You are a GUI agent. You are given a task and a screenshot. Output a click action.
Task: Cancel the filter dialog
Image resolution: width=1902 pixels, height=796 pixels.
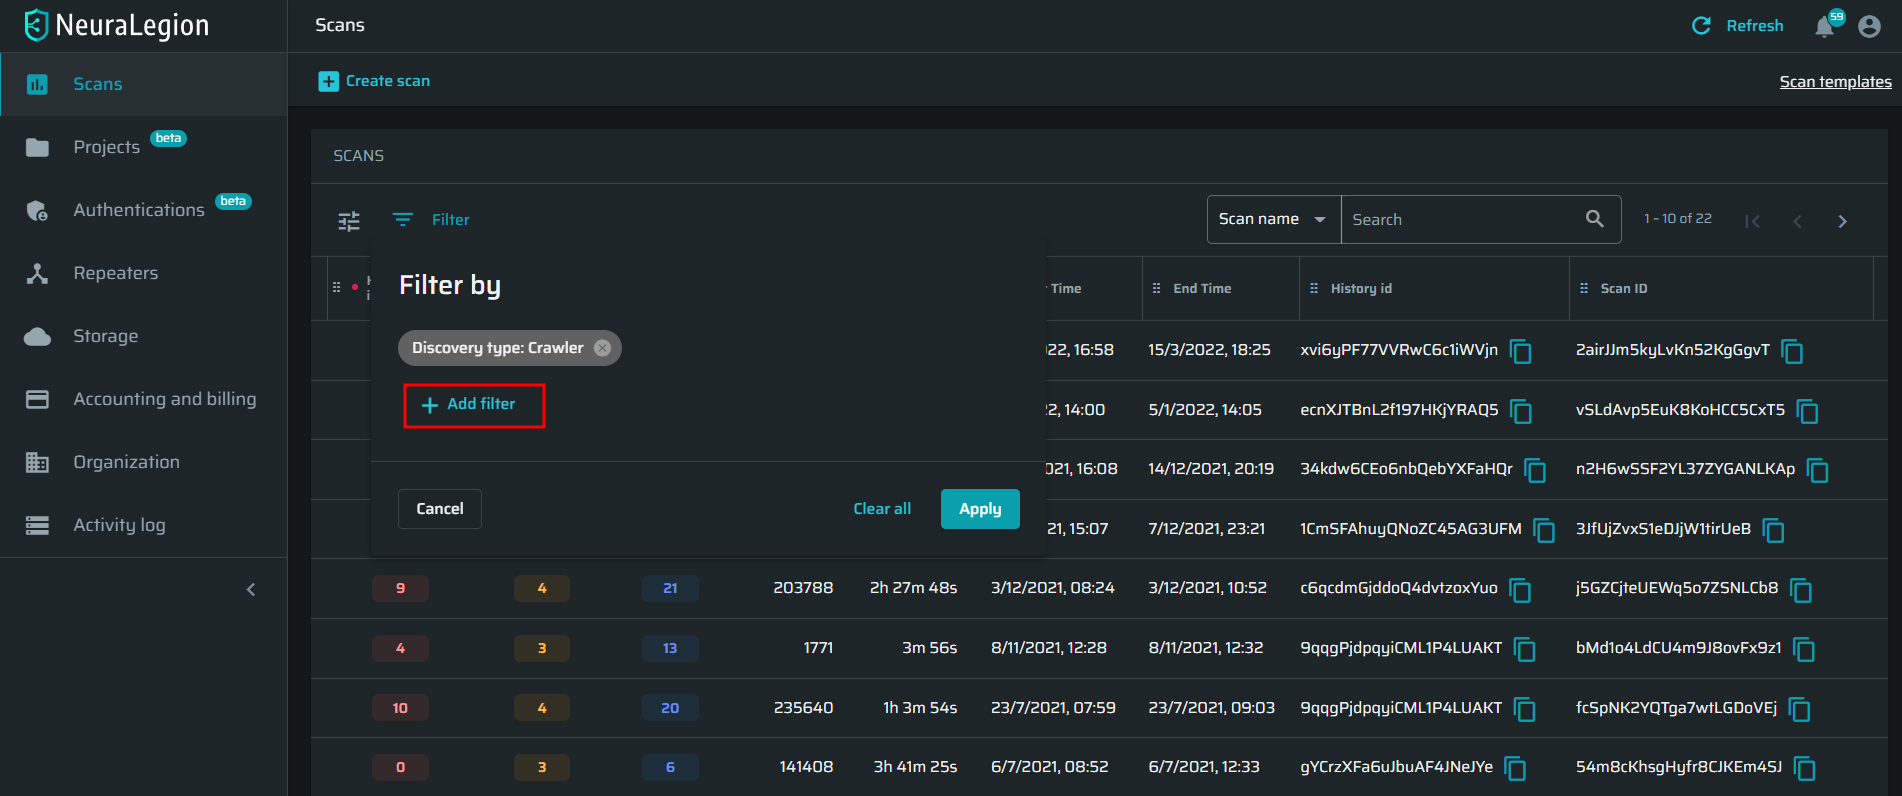coord(440,509)
